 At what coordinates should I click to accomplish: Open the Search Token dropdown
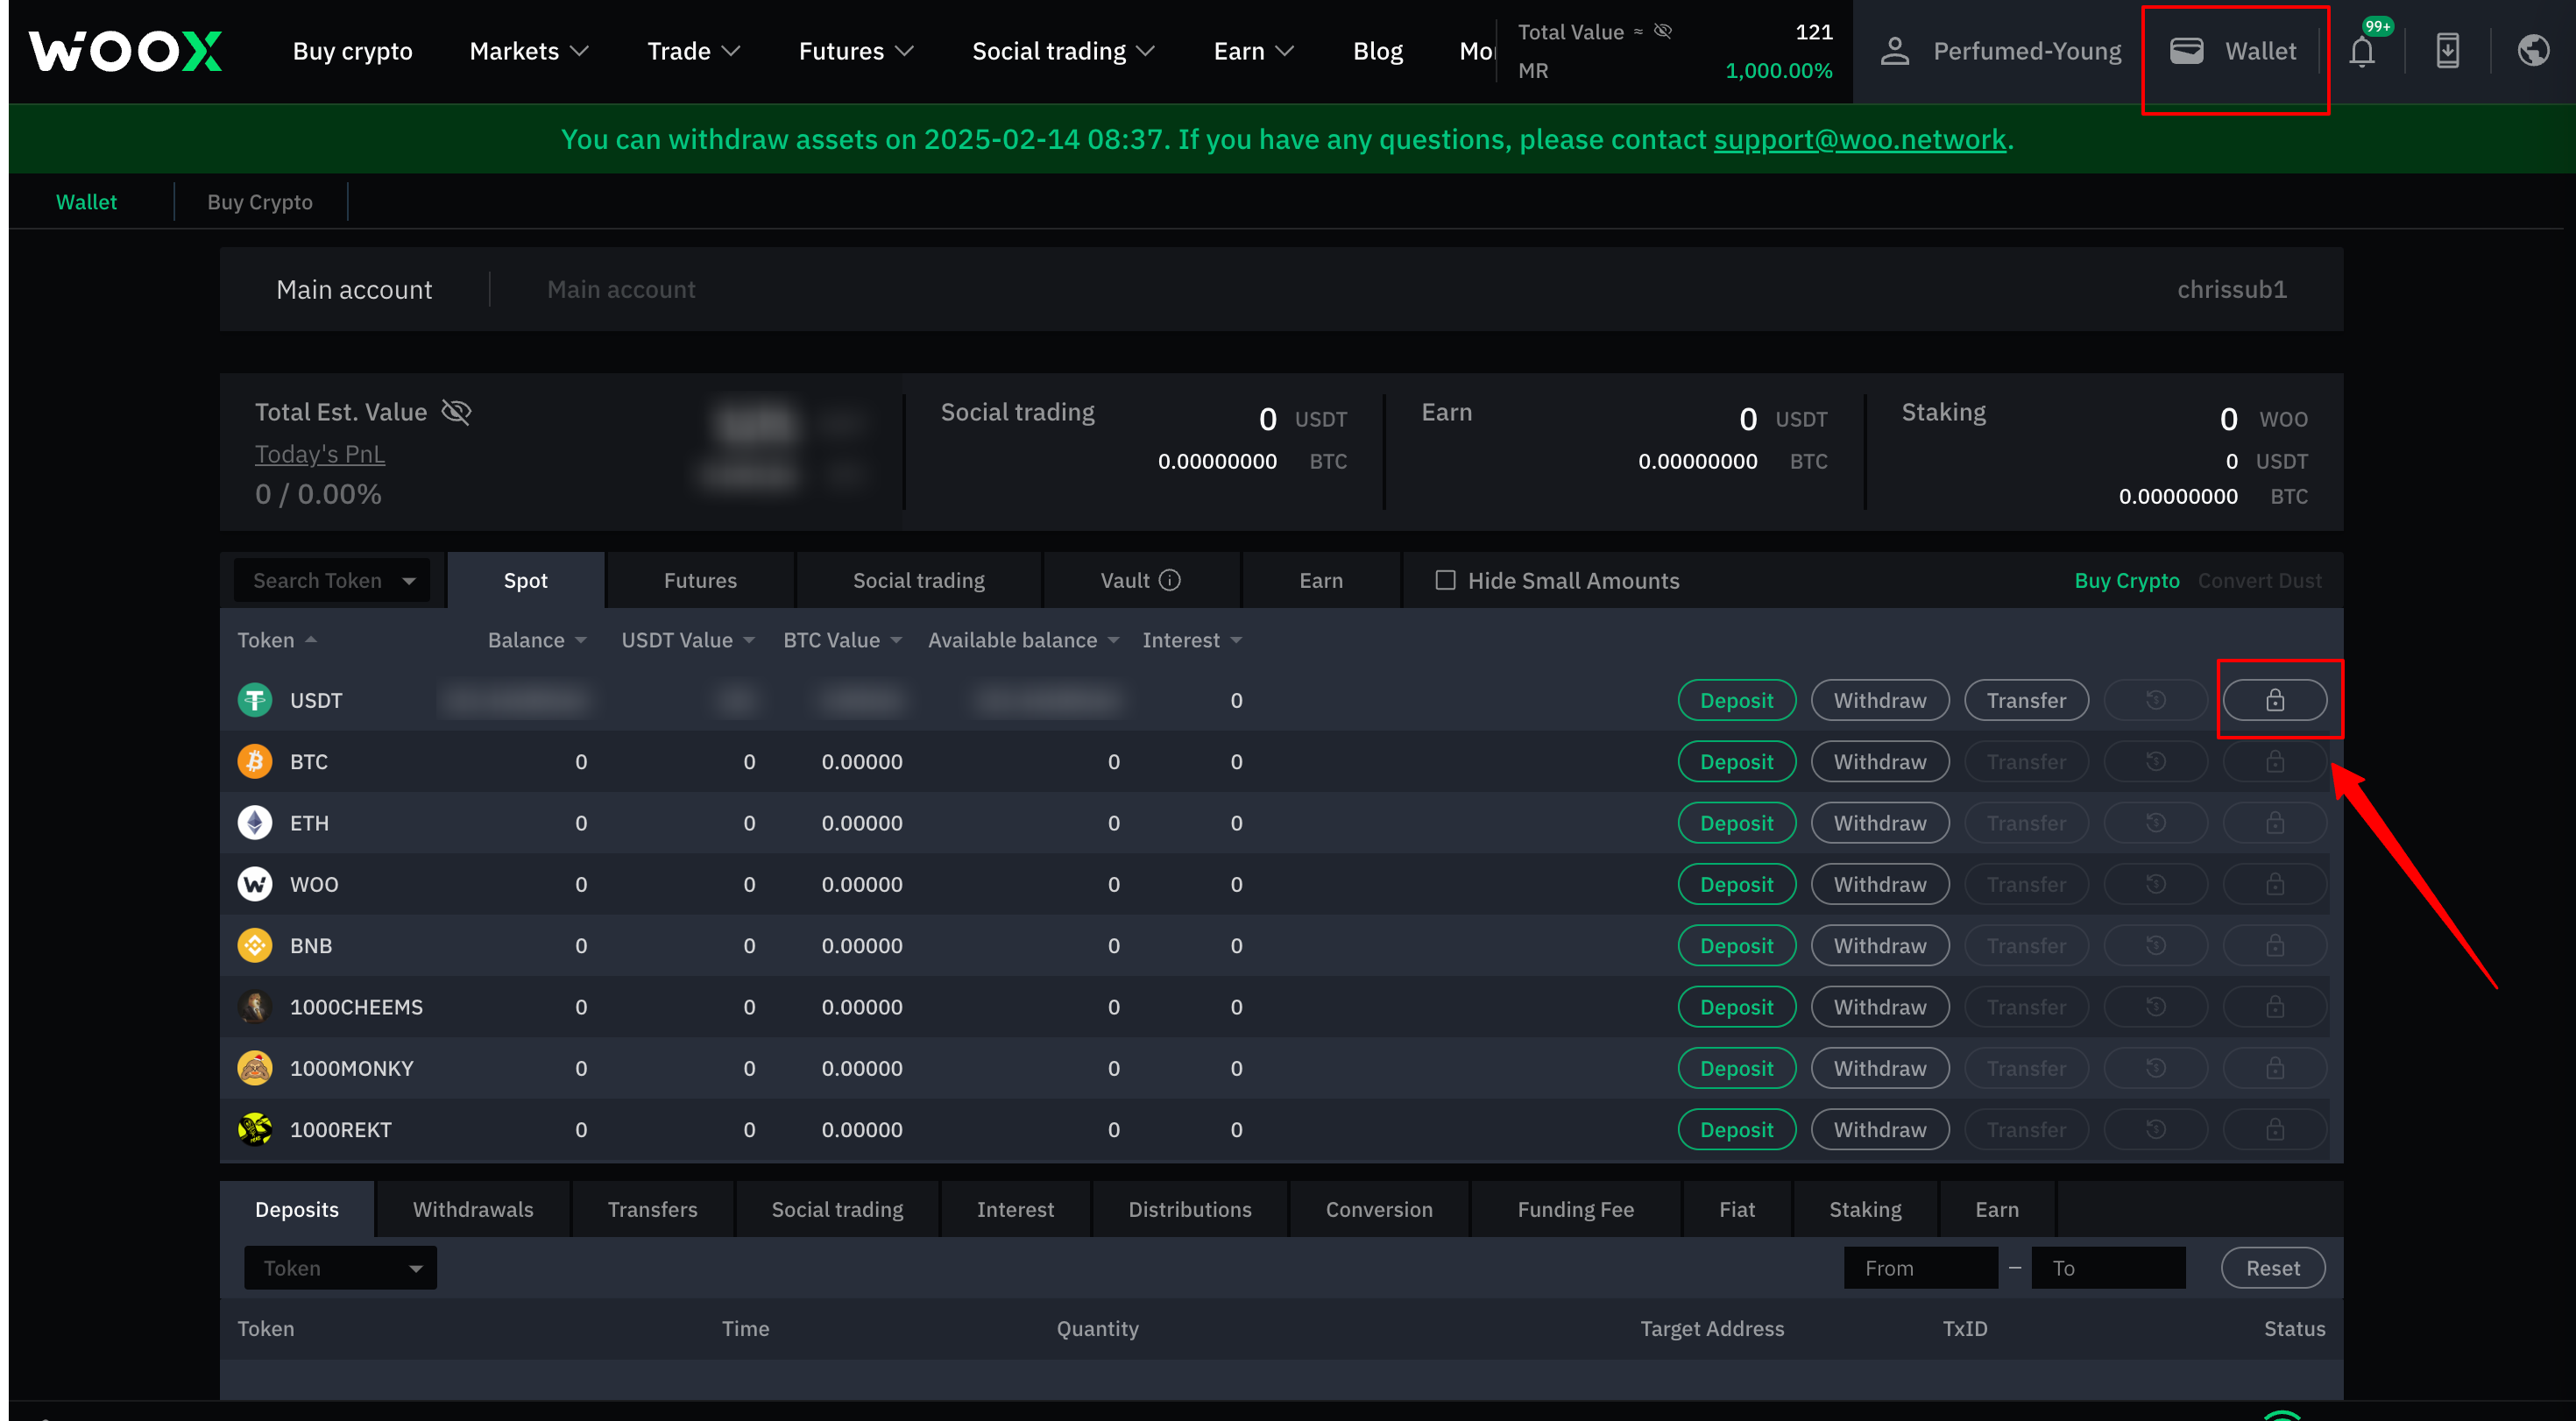[x=332, y=580]
